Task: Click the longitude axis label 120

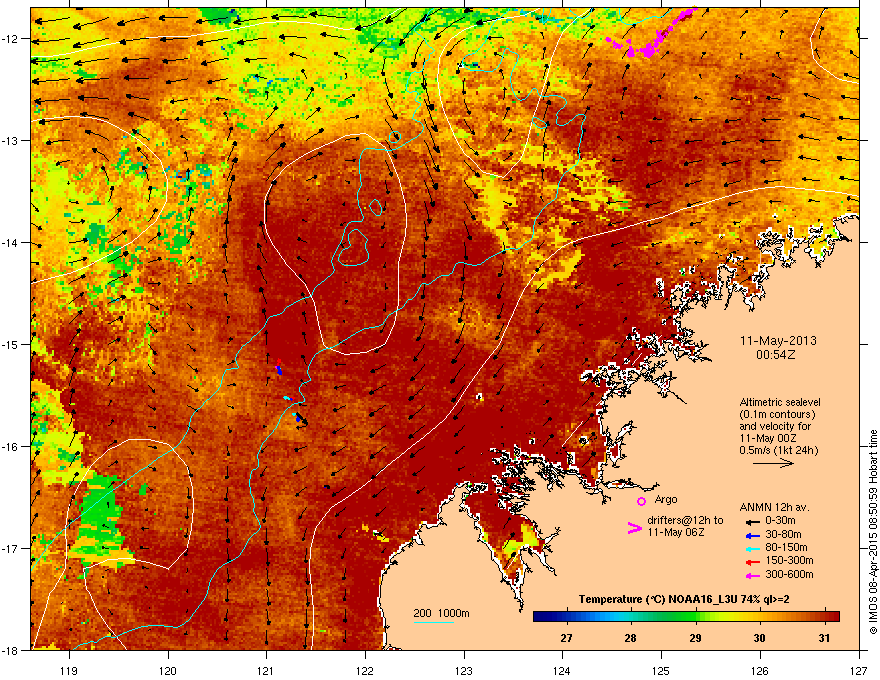Action: pyautogui.click(x=168, y=670)
